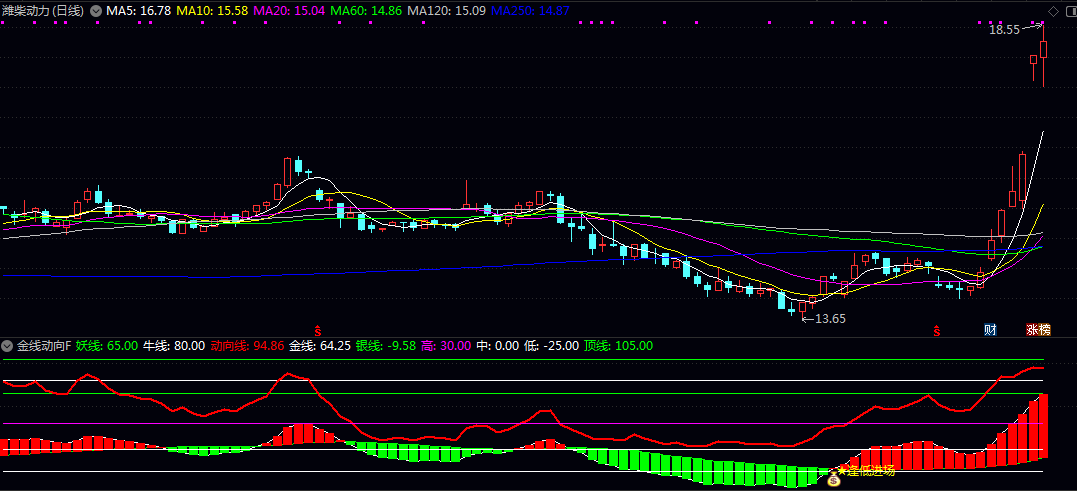Screen dimensions: 1077x491
Task: Click the red S marker under the left chart
Action: [319, 329]
